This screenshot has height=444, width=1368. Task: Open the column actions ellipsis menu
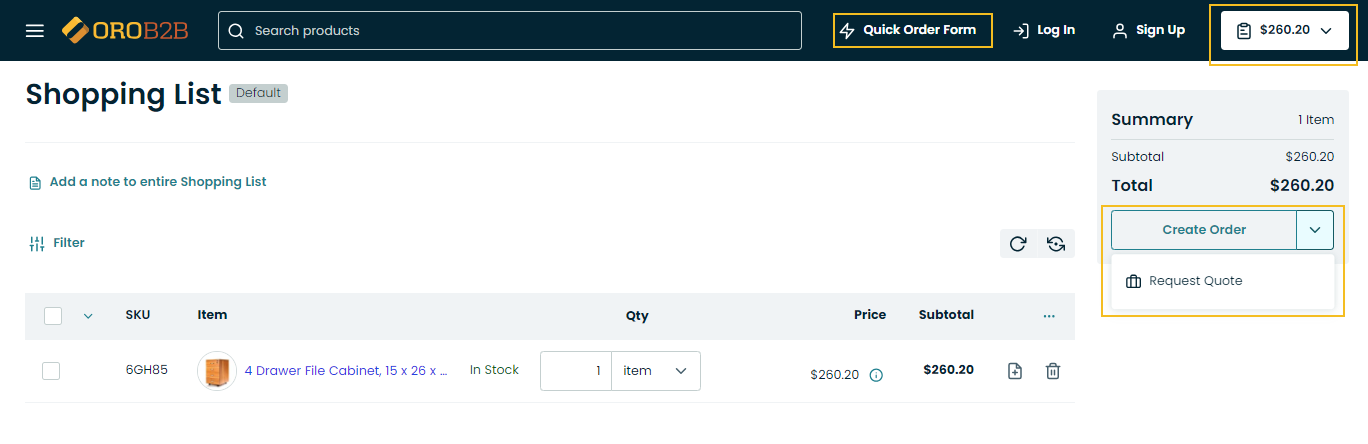coord(1049,316)
